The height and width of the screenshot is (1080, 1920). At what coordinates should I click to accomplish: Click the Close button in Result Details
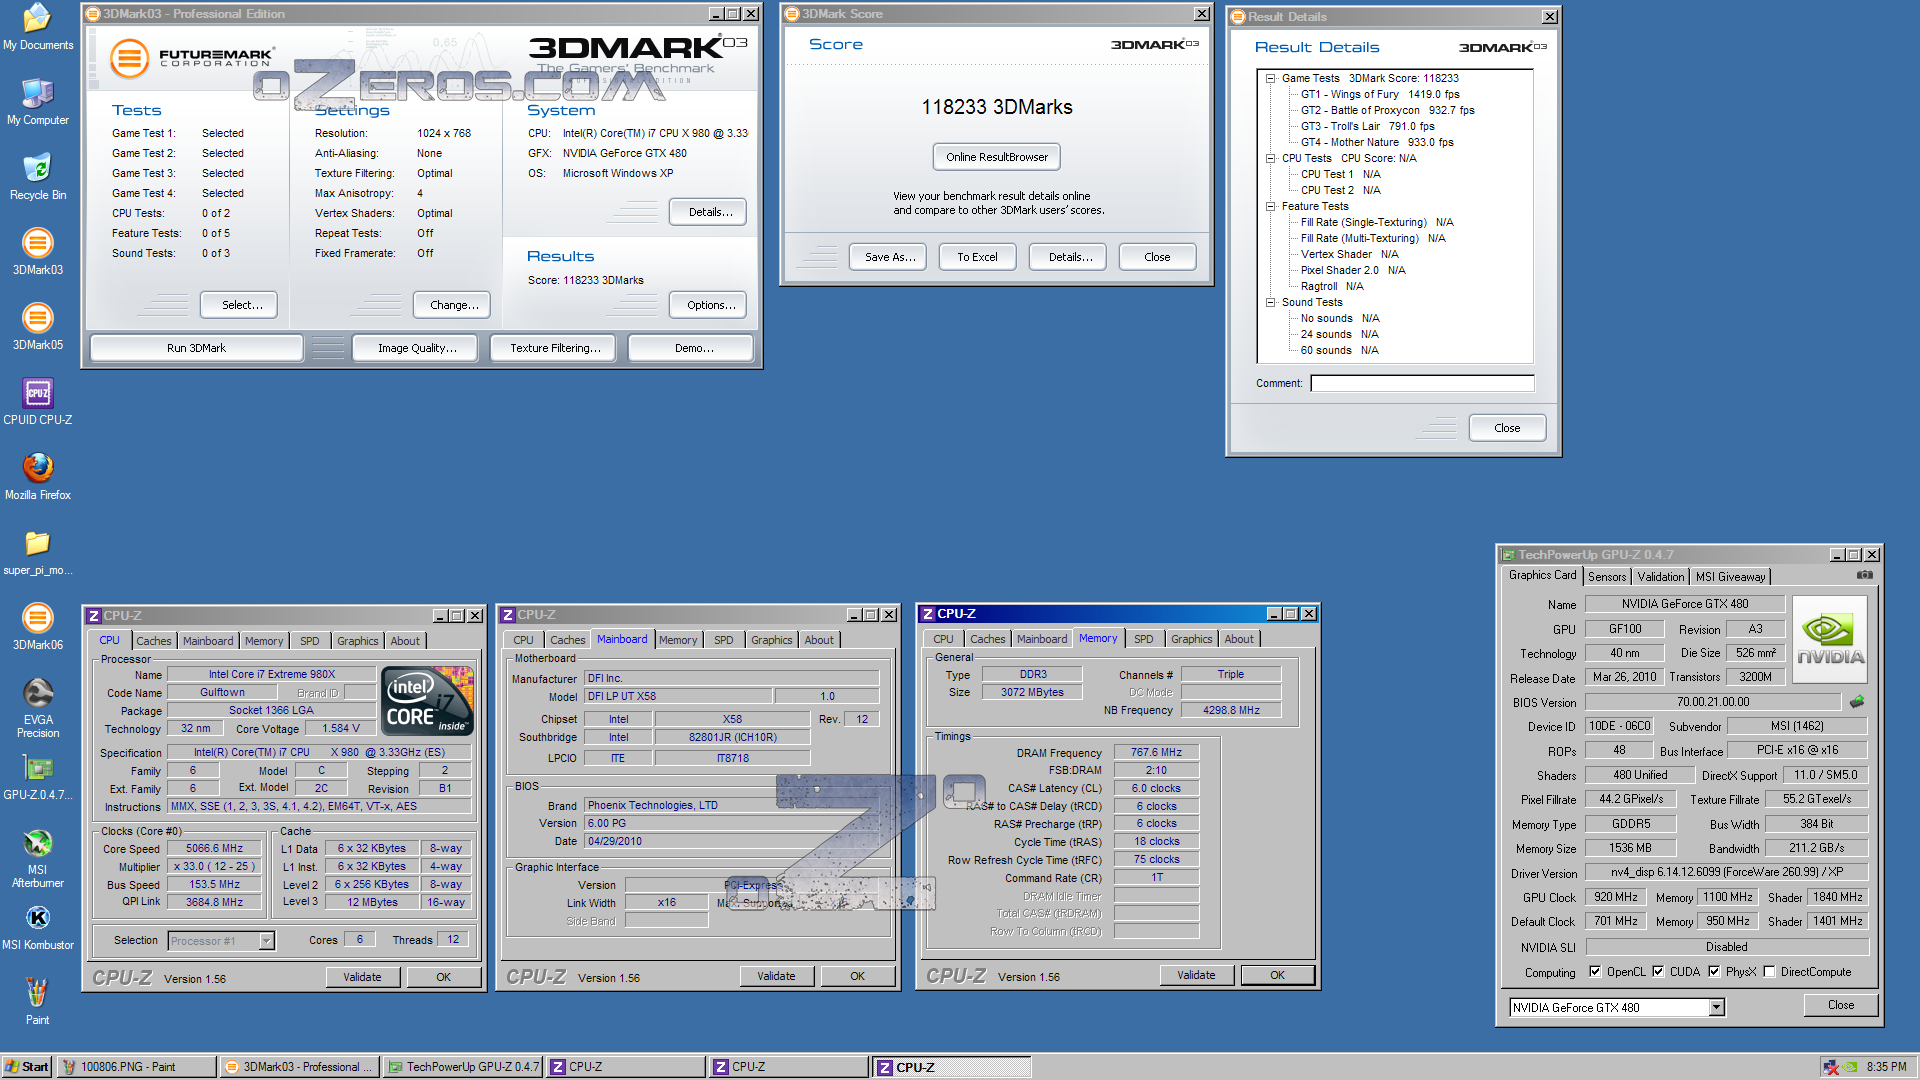[x=1506, y=428]
